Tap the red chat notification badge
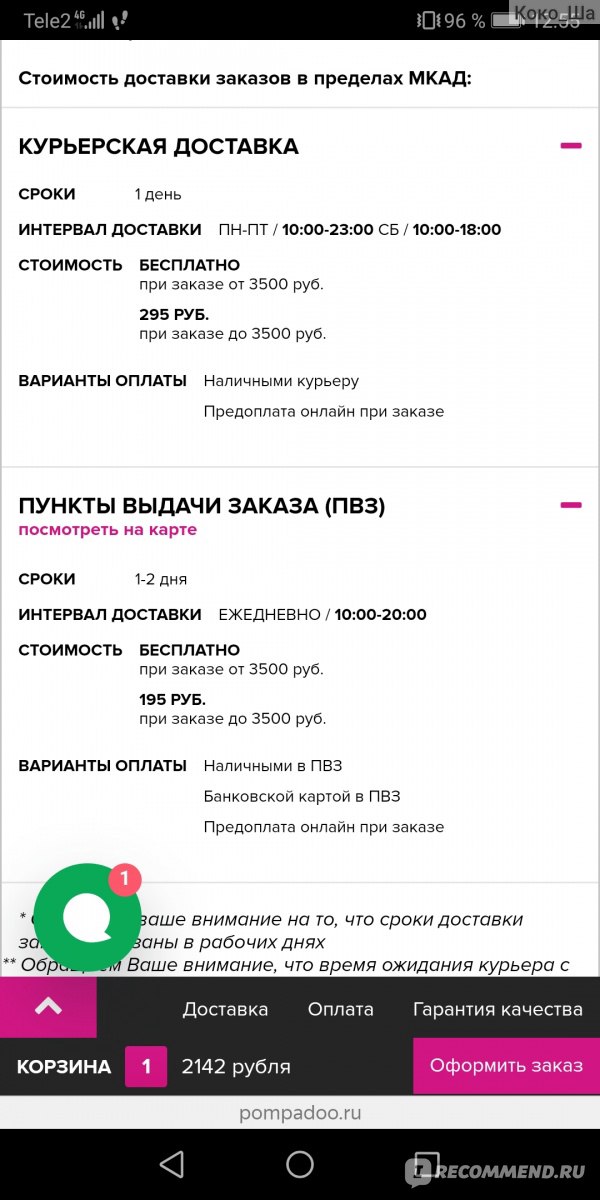The width and height of the screenshot is (600, 1200). (124, 879)
